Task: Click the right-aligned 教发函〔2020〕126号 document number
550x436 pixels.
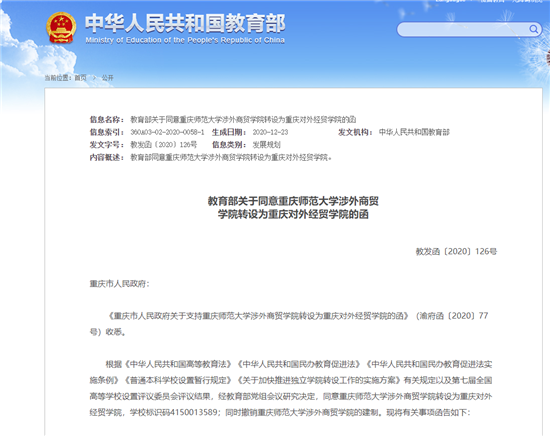Action: coord(456,251)
